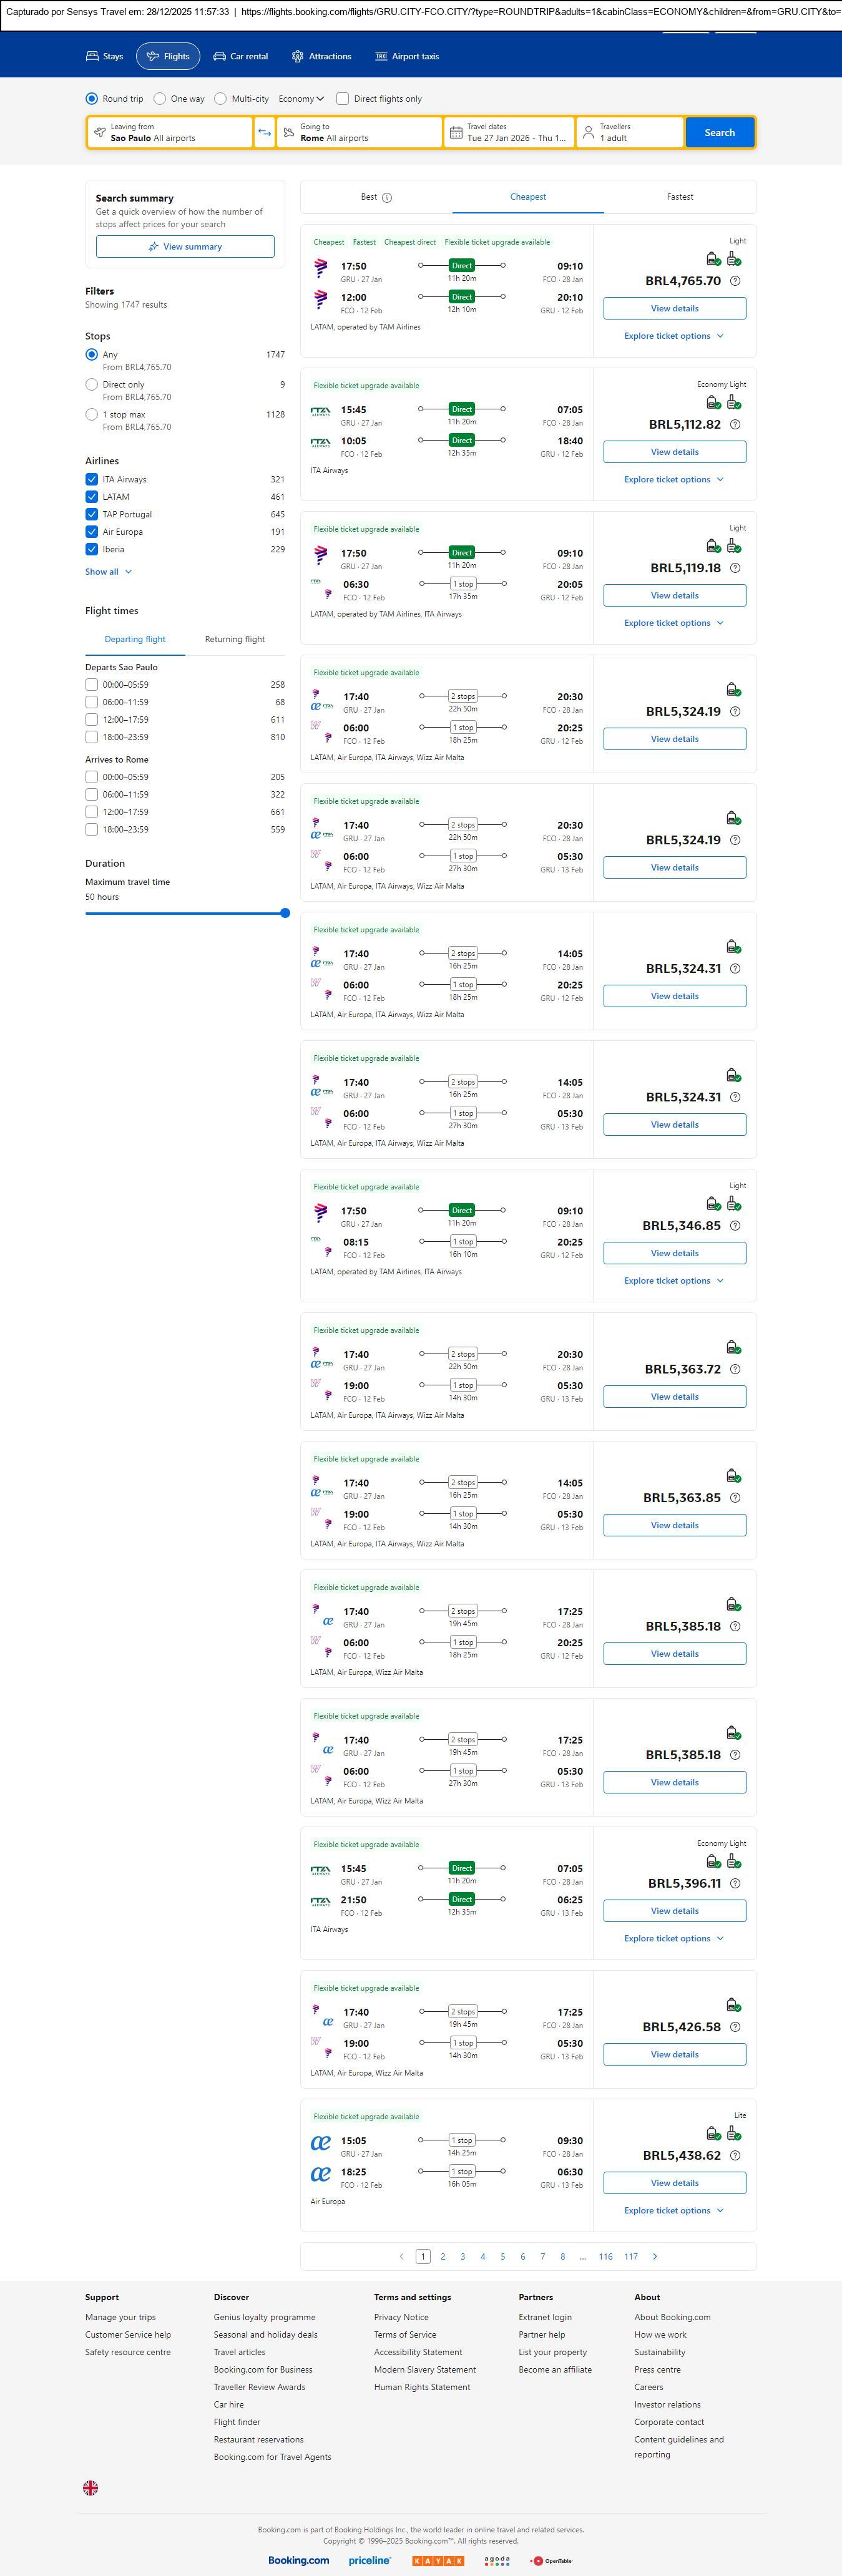The height and width of the screenshot is (2576, 842).
Task: Click the swap origin and destination arrows icon
Action: 264,133
